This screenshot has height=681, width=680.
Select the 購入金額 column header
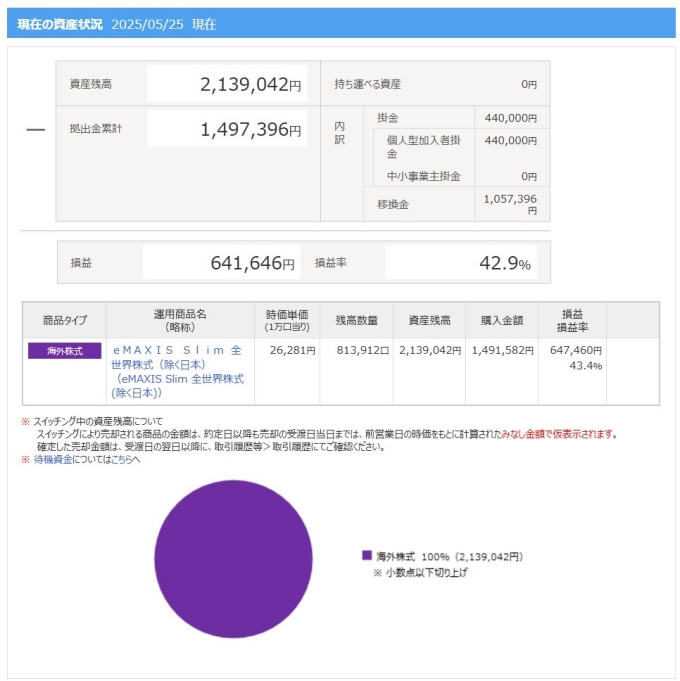(x=501, y=320)
